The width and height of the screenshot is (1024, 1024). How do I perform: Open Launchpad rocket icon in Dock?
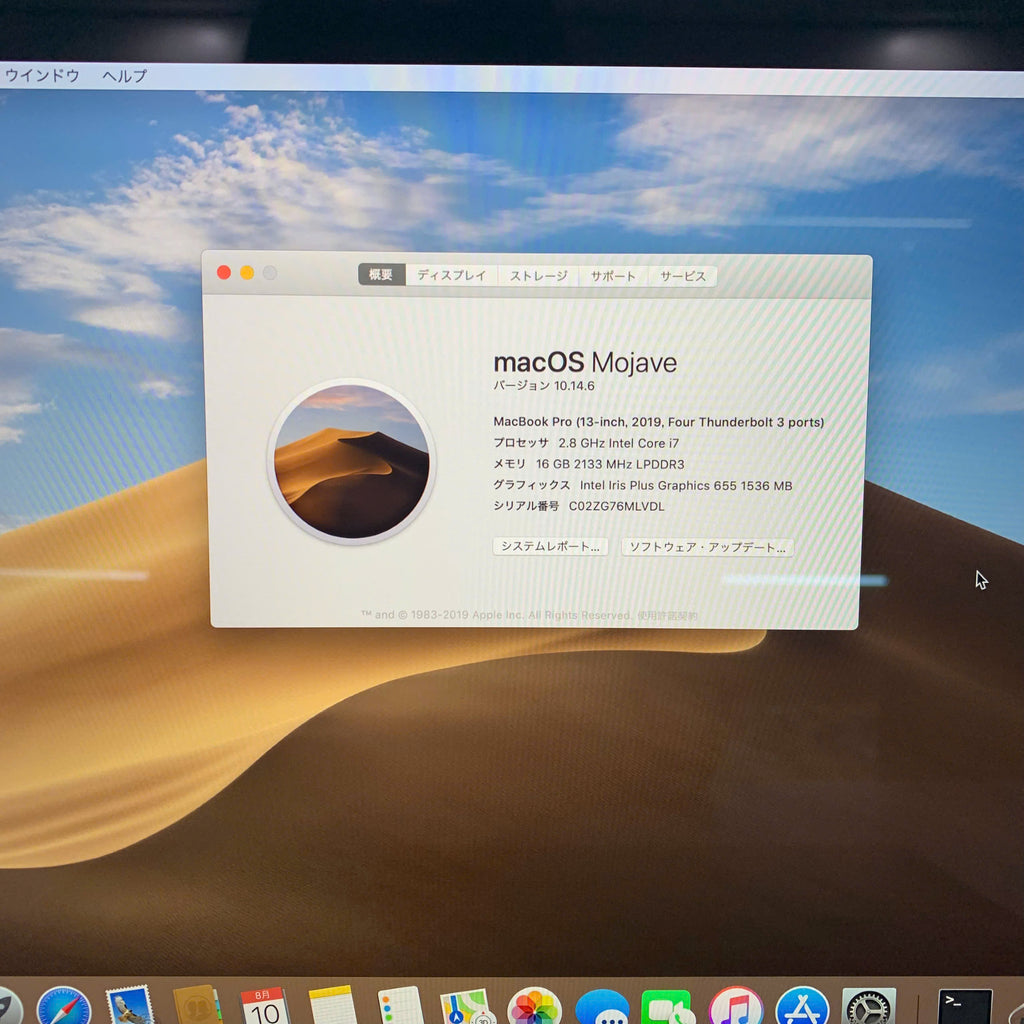click(9, 1006)
